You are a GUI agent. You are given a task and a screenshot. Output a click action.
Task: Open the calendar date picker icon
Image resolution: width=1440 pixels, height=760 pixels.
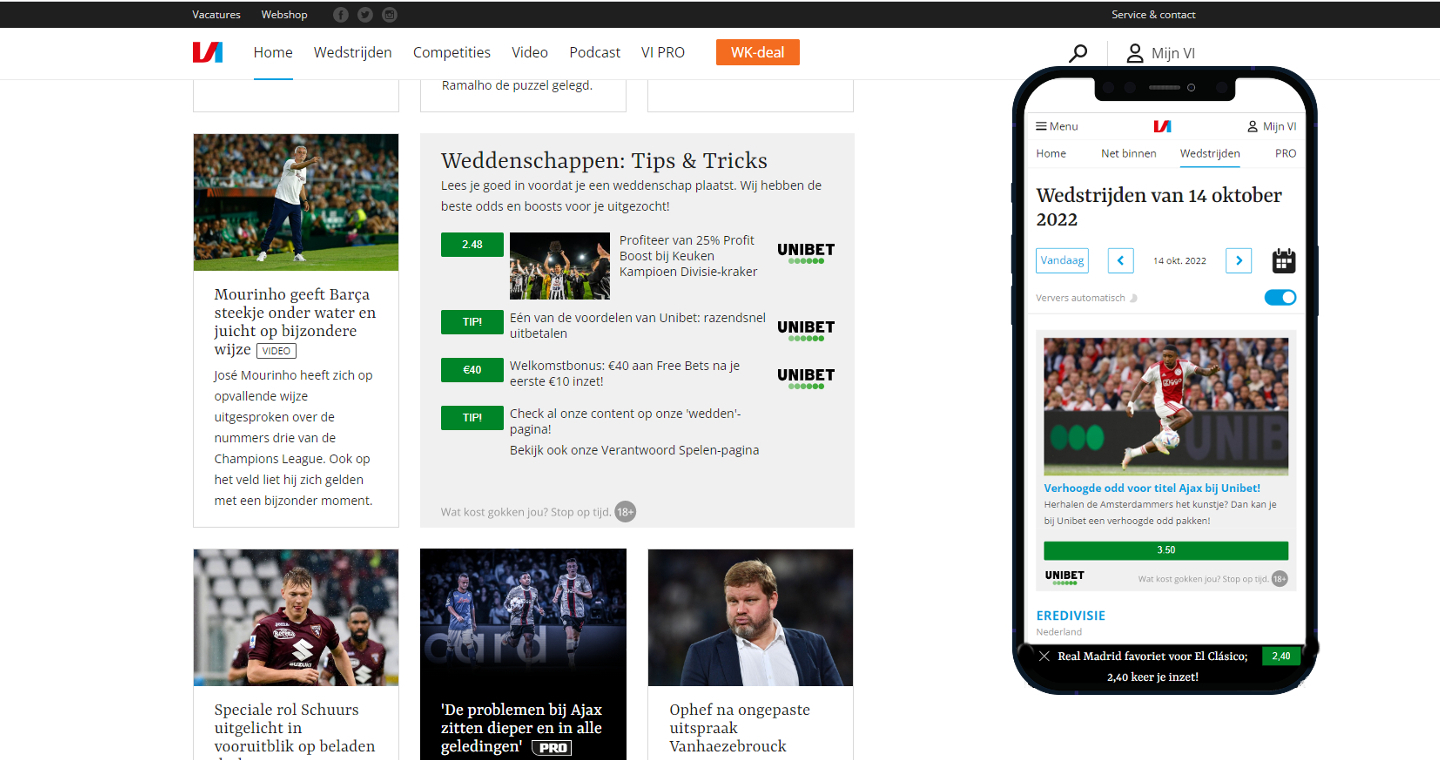coord(1283,261)
